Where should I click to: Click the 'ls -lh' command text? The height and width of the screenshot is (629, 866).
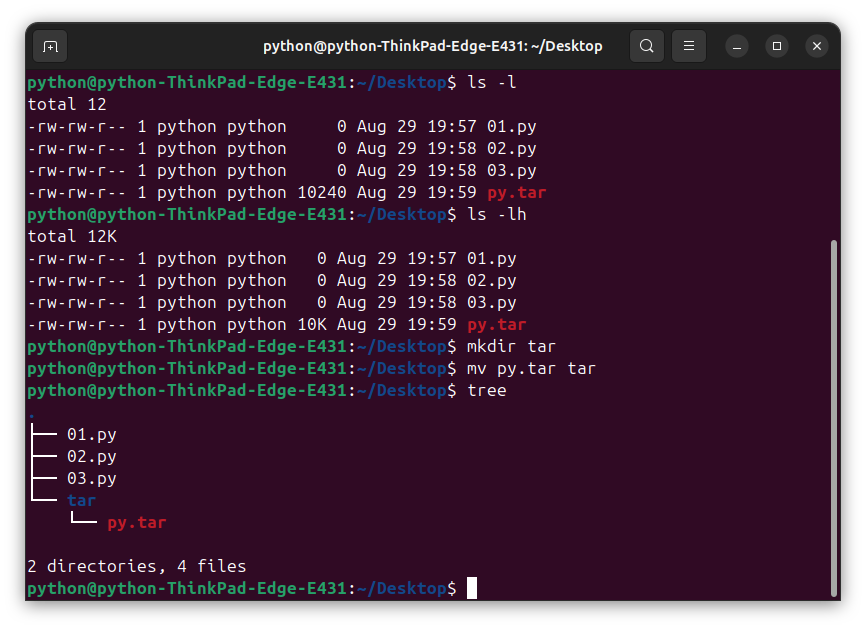[x=497, y=215]
